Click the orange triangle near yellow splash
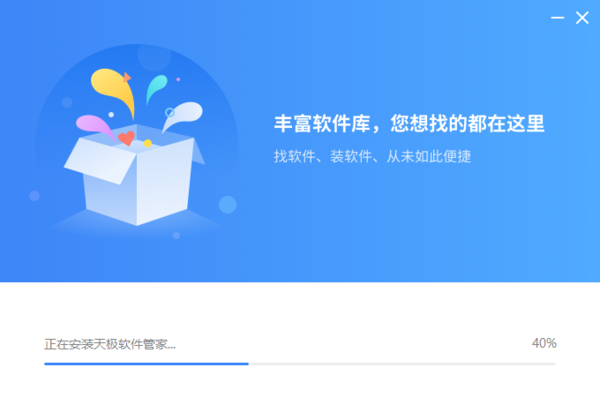The image size is (600, 420). [127, 77]
